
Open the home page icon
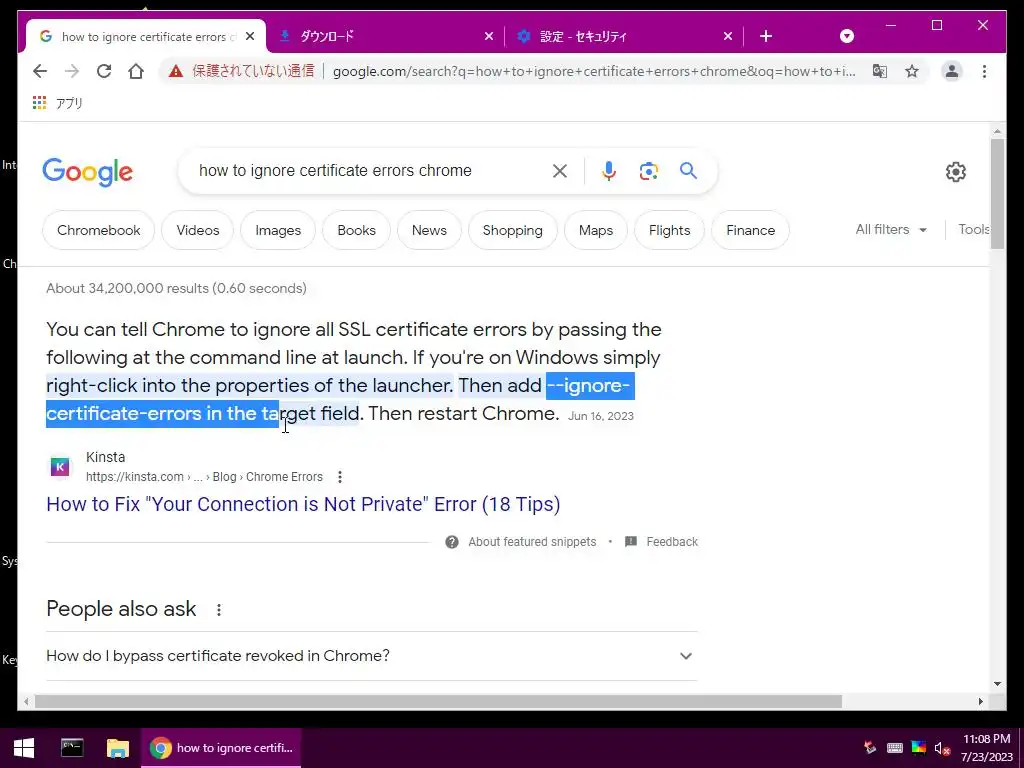click(x=136, y=71)
